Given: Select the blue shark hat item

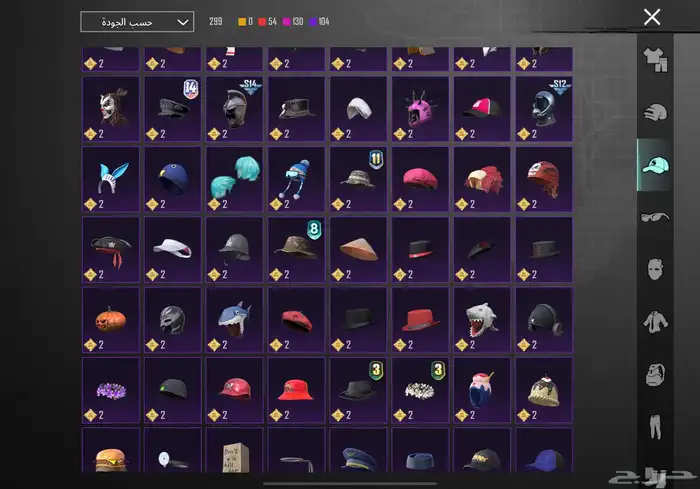Looking at the screenshot, I should [x=234, y=319].
